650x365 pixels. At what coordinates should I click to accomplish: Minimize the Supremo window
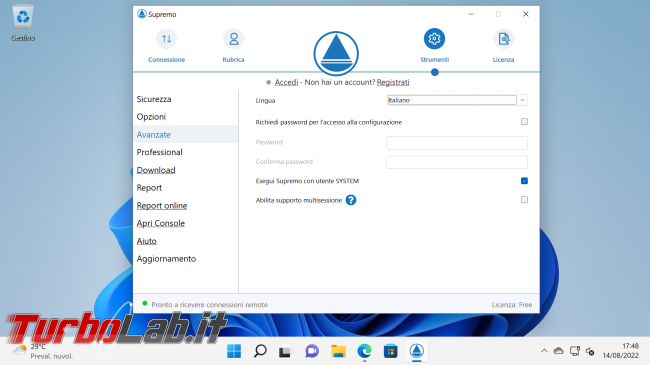471,14
